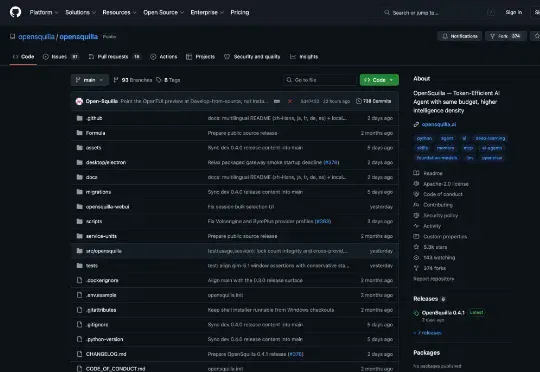This screenshot has height=372, width=540.
Task: Click the Go to file search field
Action: (320, 80)
